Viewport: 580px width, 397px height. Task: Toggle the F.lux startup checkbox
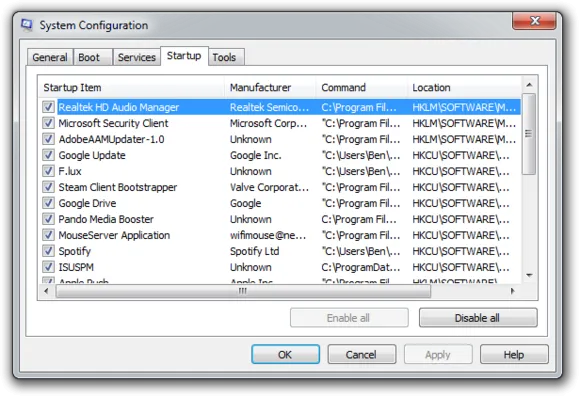tap(48, 171)
